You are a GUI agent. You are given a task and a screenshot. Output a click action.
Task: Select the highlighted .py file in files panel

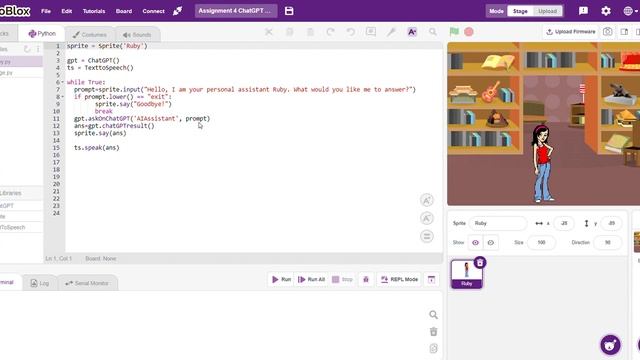pyautogui.click(x=21, y=62)
